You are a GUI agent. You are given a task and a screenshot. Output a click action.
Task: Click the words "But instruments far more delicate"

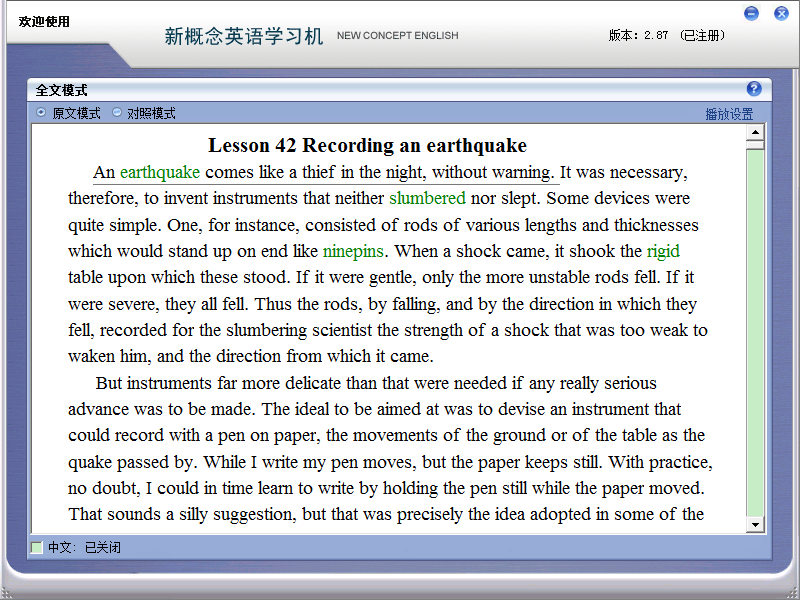coord(218,383)
